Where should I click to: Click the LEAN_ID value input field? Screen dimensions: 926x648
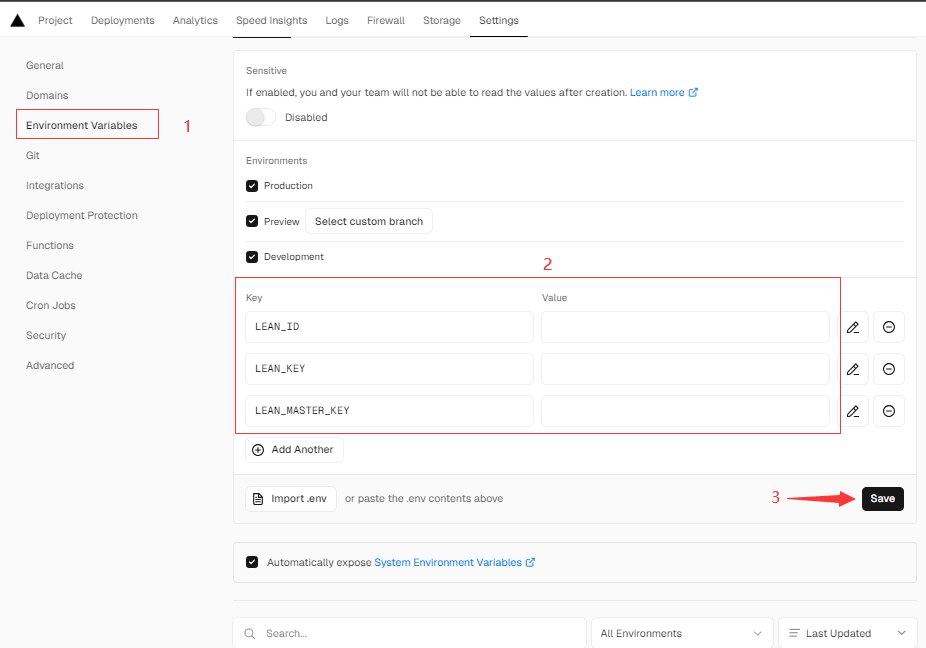(685, 327)
